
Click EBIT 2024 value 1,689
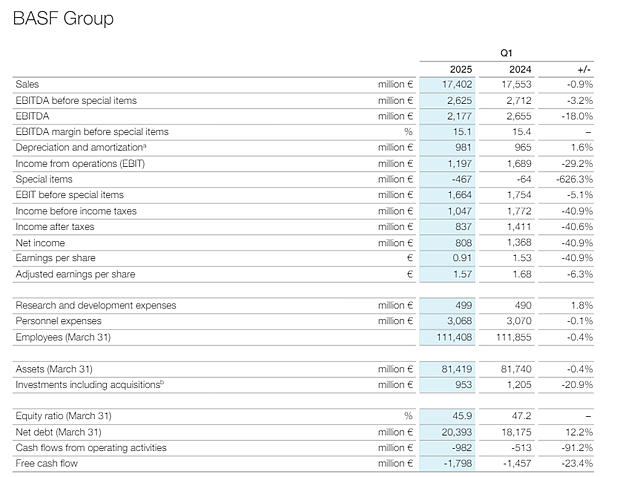[519, 164]
